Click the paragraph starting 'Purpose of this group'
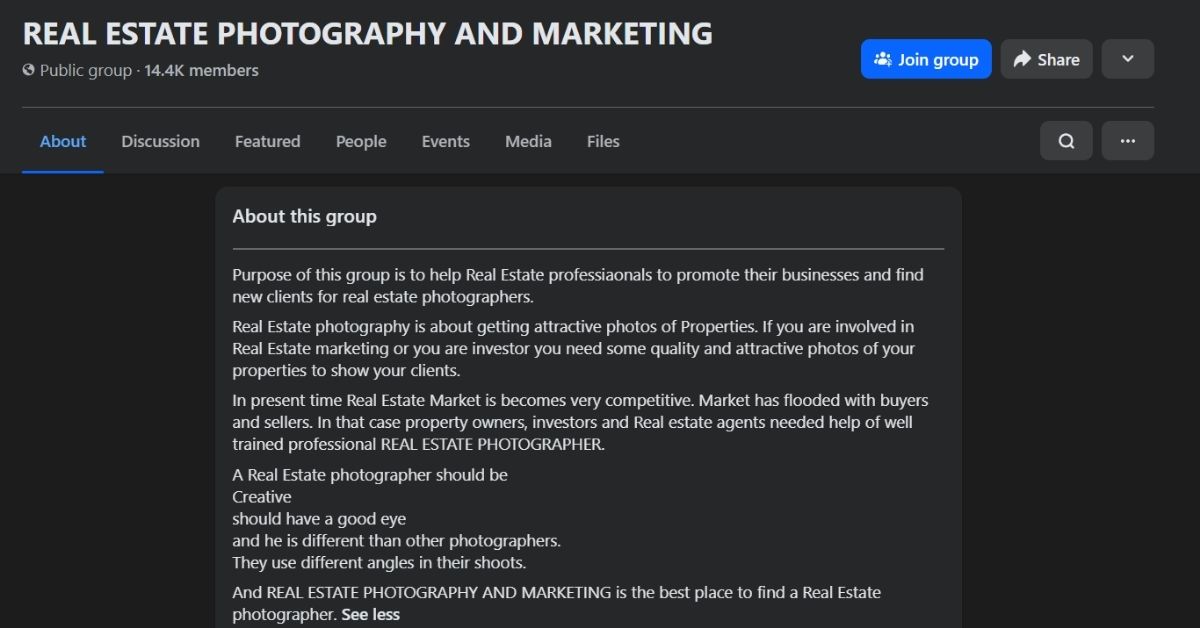 coord(577,286)
